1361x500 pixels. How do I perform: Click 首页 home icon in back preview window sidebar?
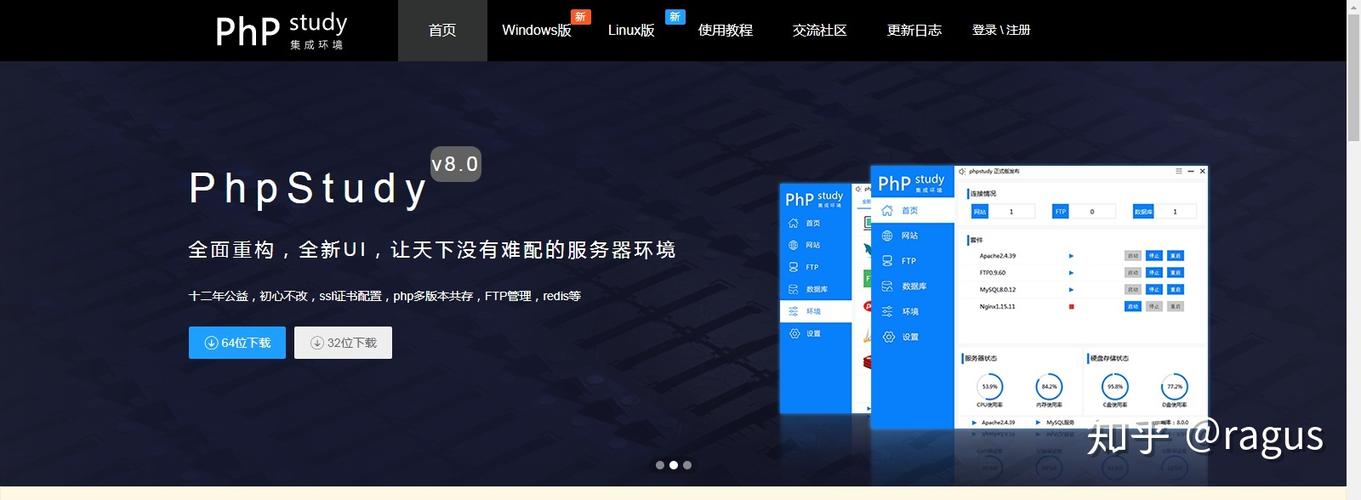point(794,223)
